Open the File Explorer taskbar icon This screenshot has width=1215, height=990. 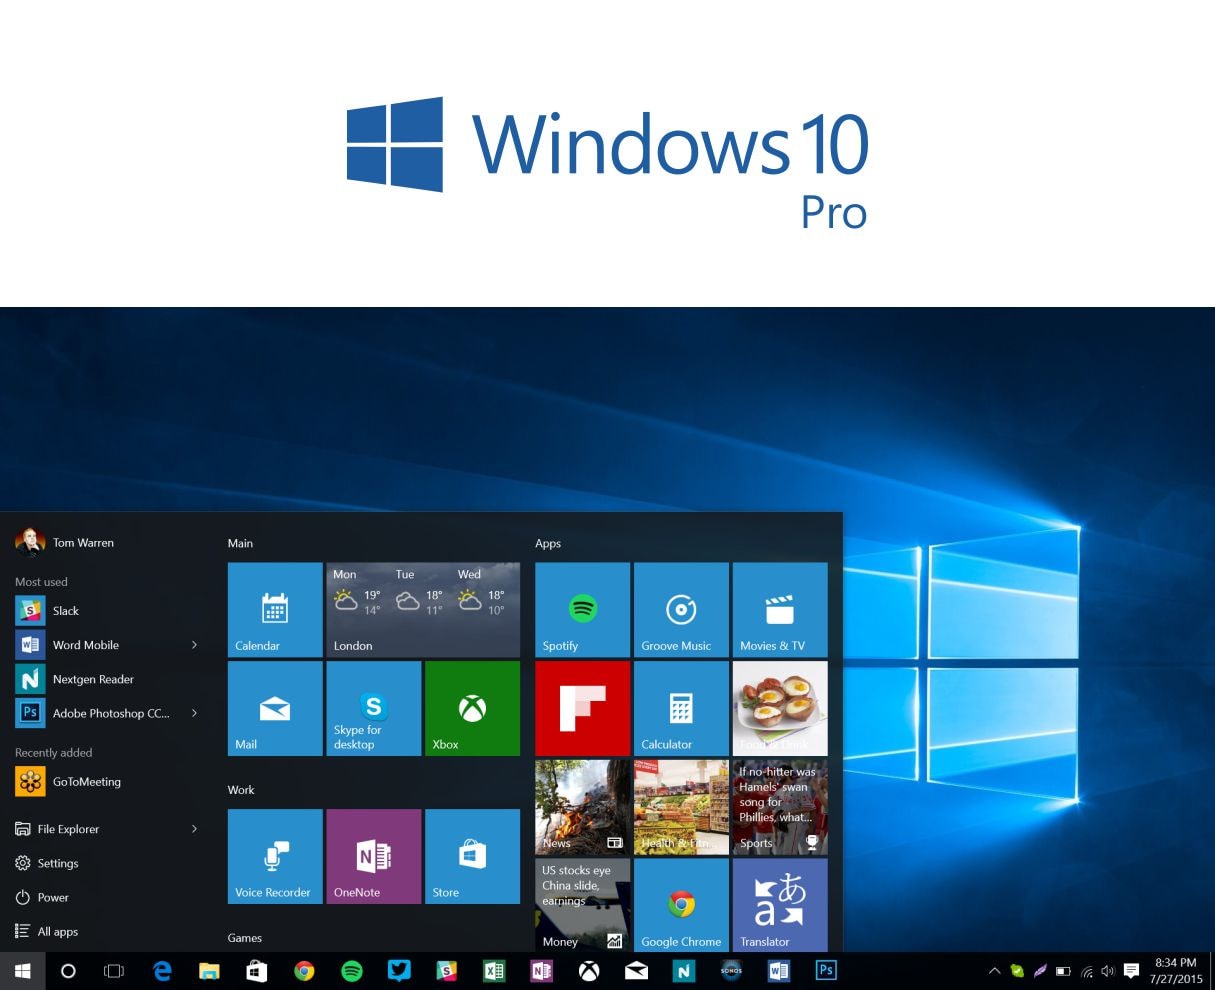[209, 971]
